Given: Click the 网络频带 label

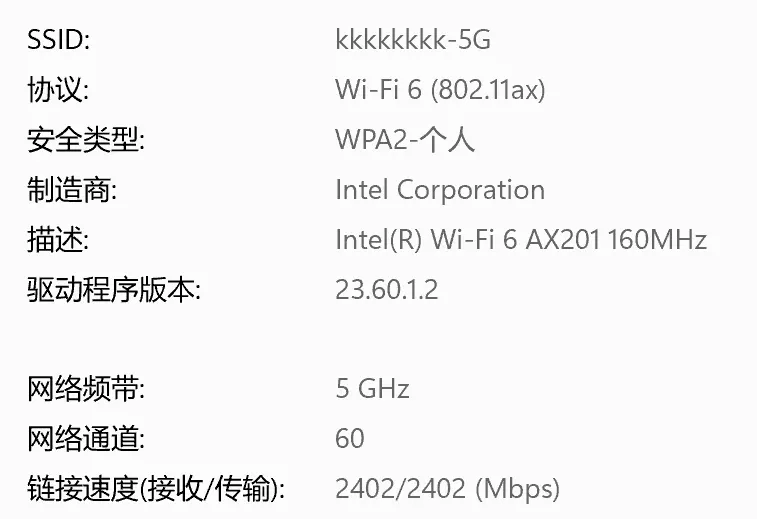Looking at the screenshot, I should click(86, 388).
